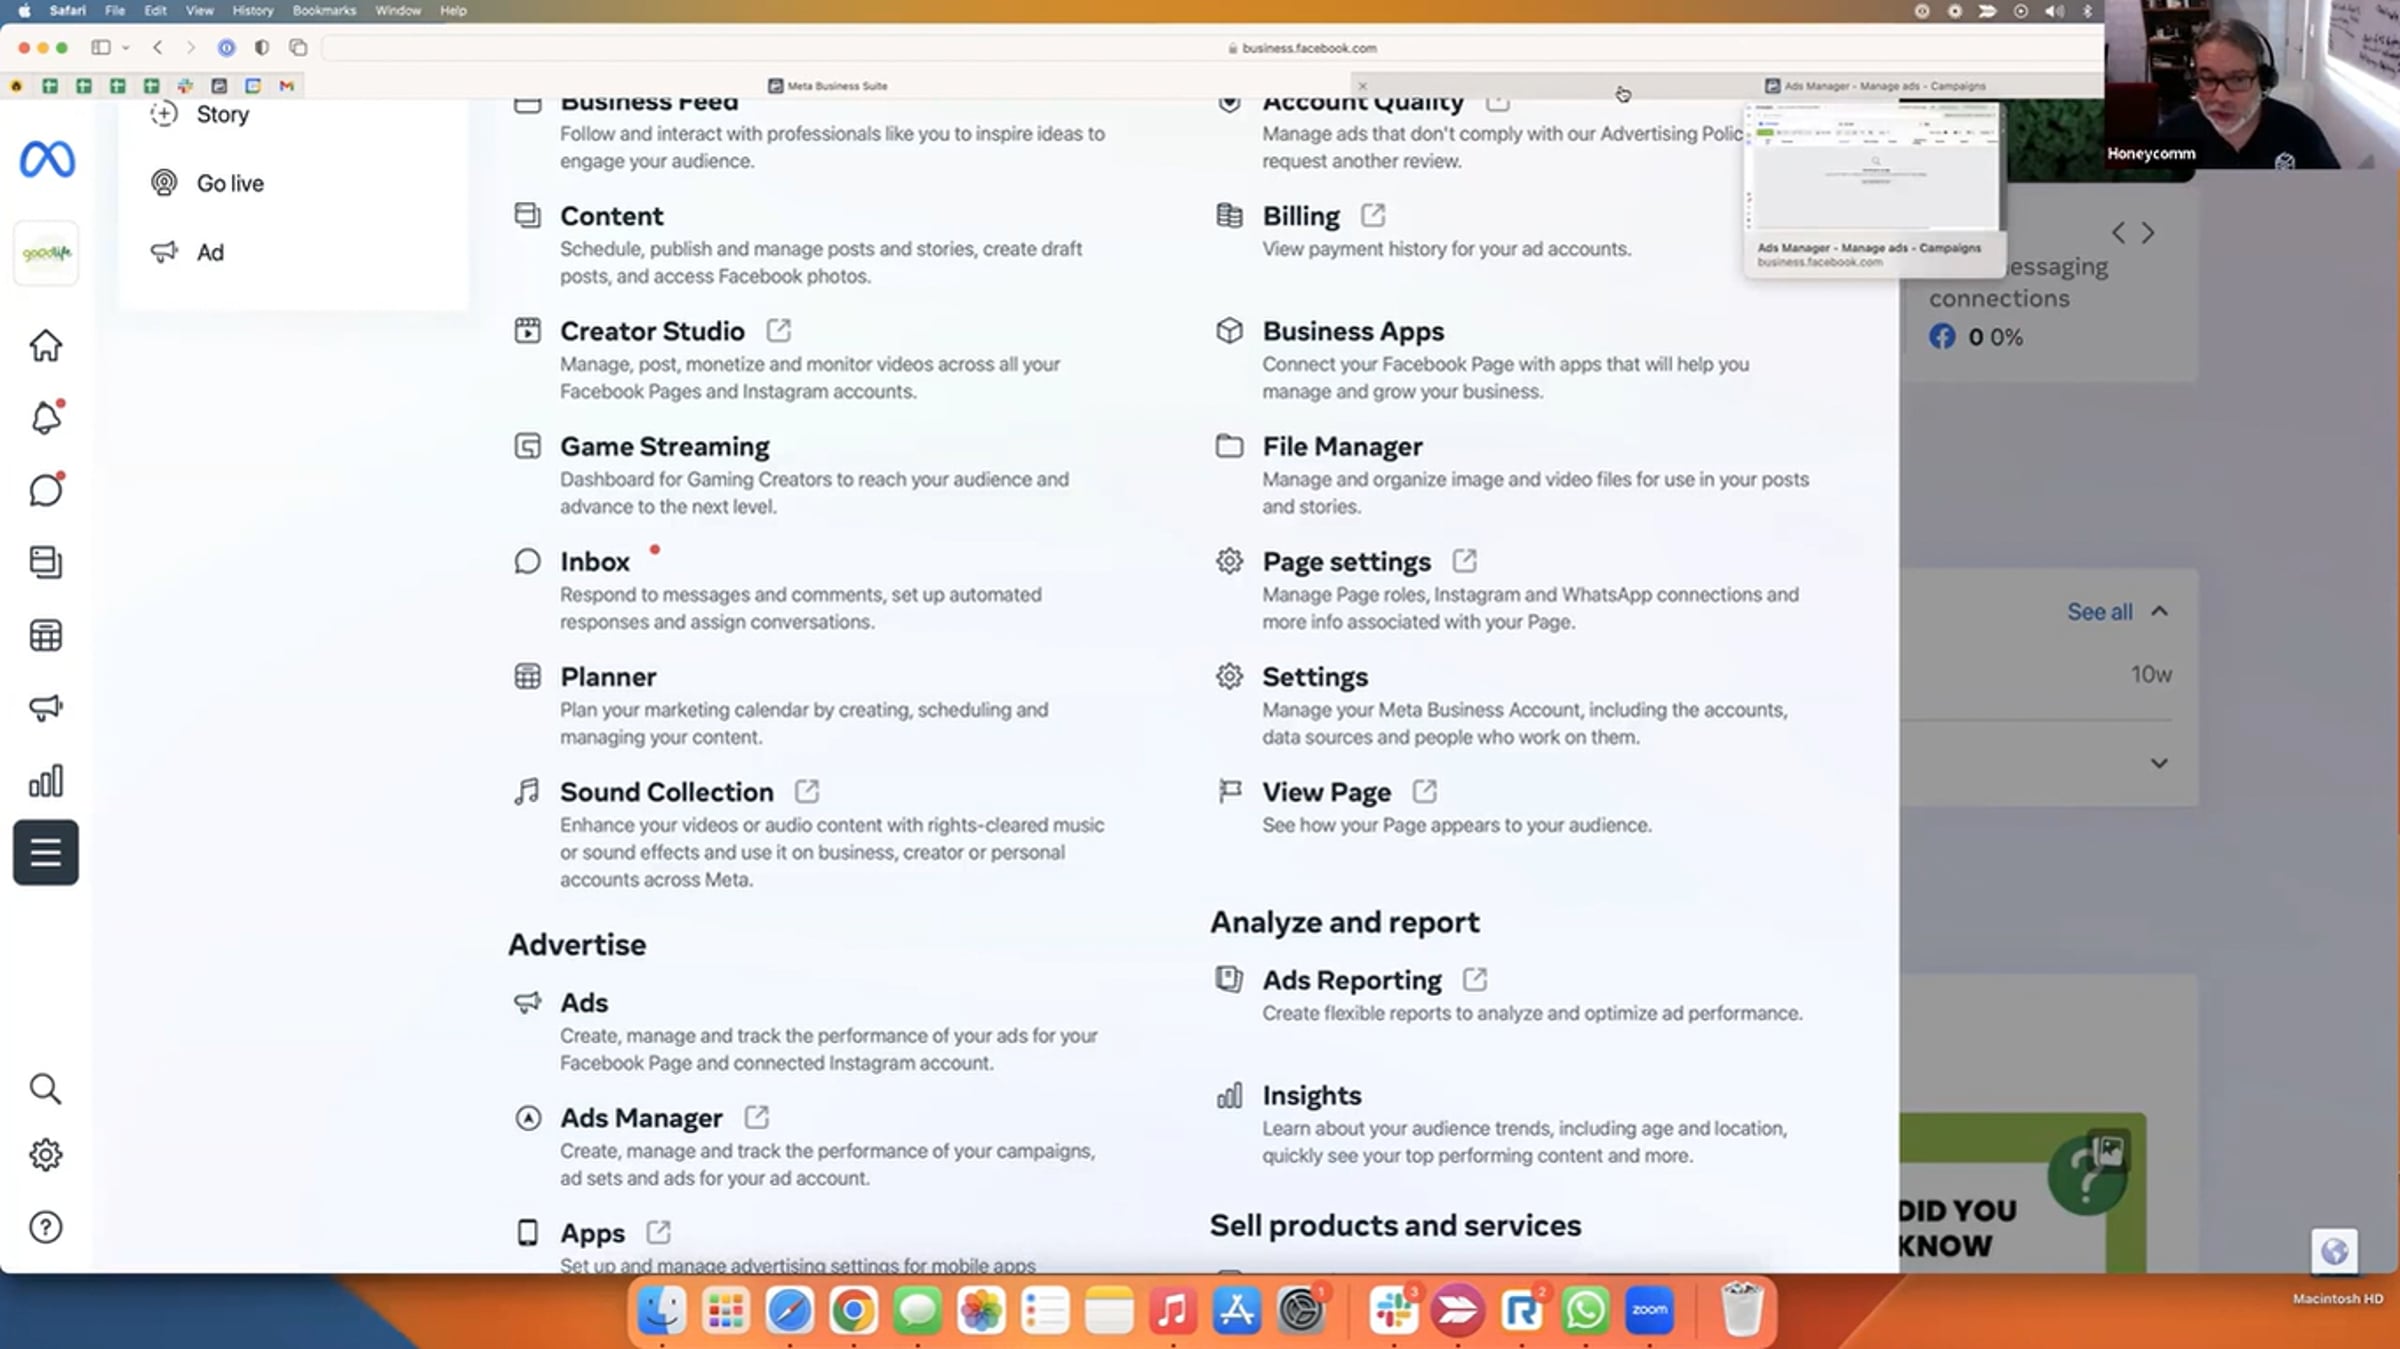This screenshot has height=1349, width=2400.
Task: Expand the chevron below the 10w row
Action: pyautogui.click(x=2159, y=764)
